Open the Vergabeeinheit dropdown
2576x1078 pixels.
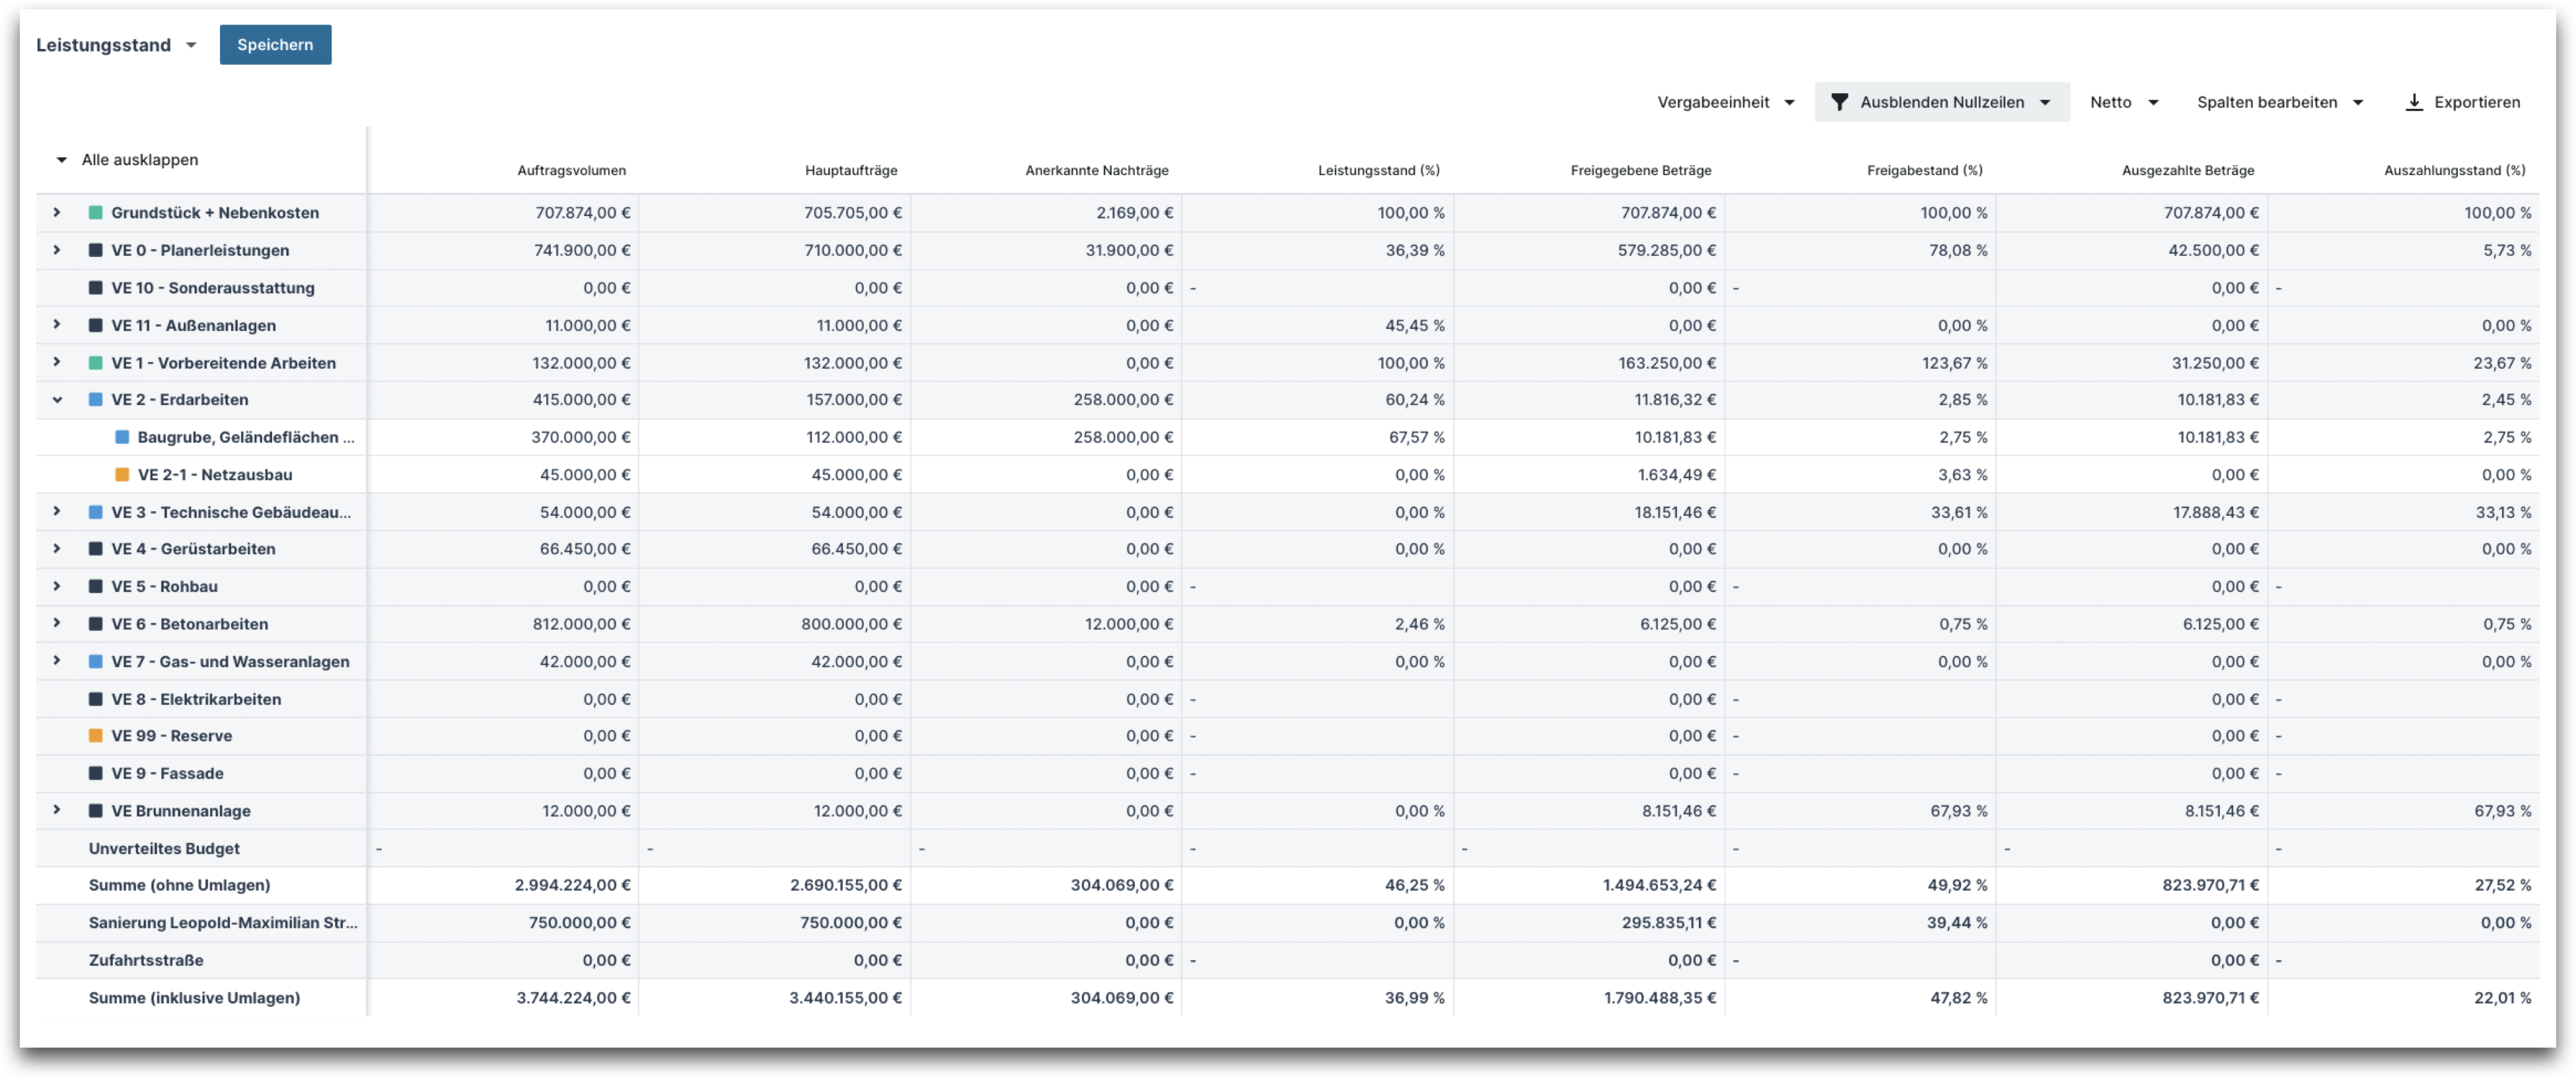pos(1725,102)
